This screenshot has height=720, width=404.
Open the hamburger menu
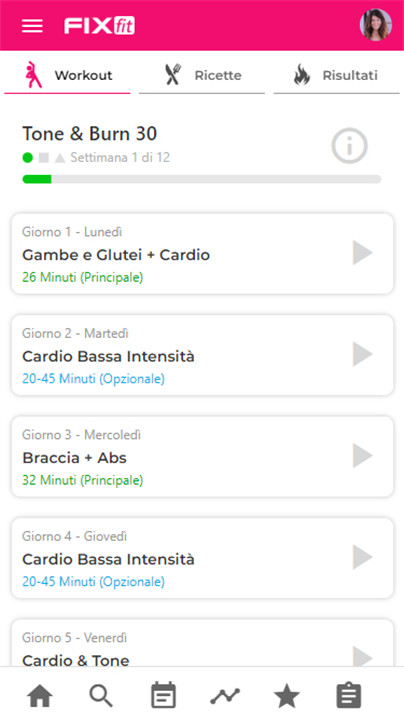[32, 26]
